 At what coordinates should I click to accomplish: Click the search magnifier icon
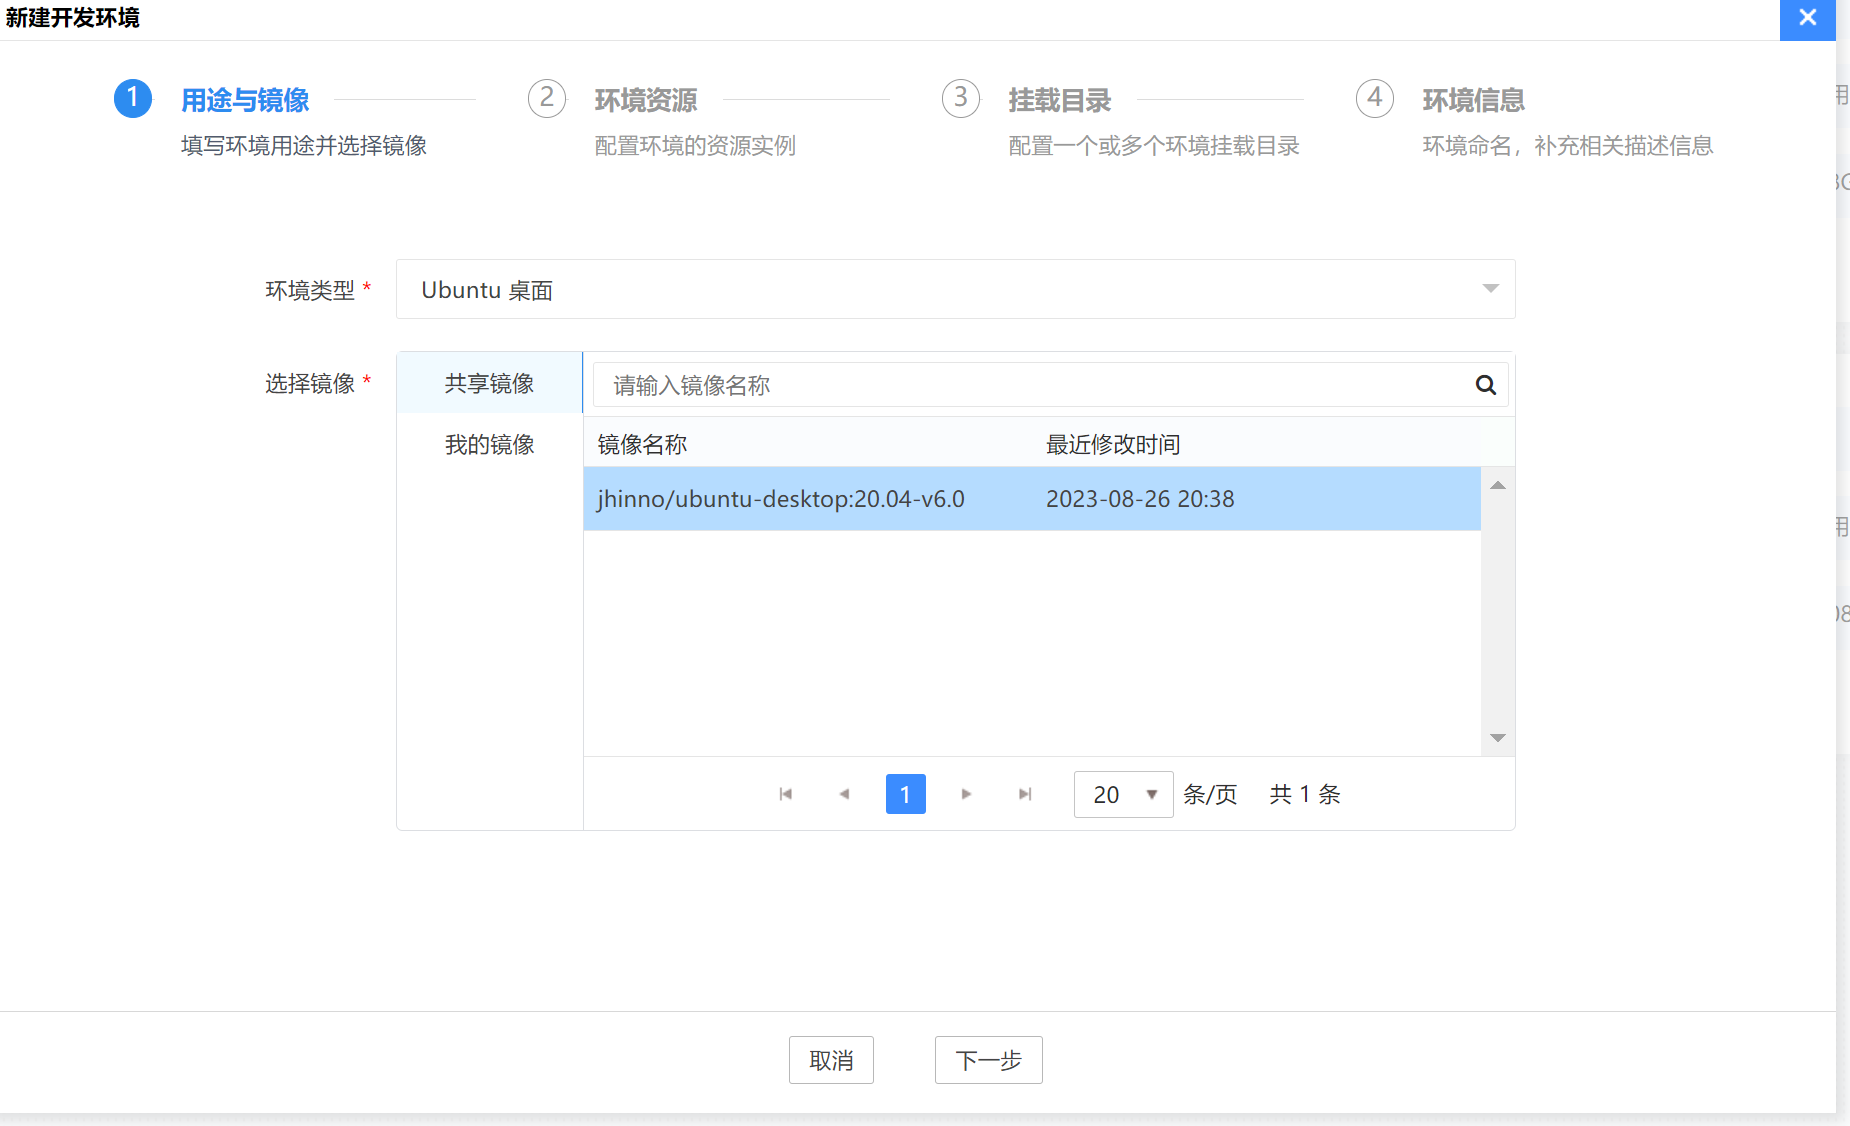[x=1486, y=385]
